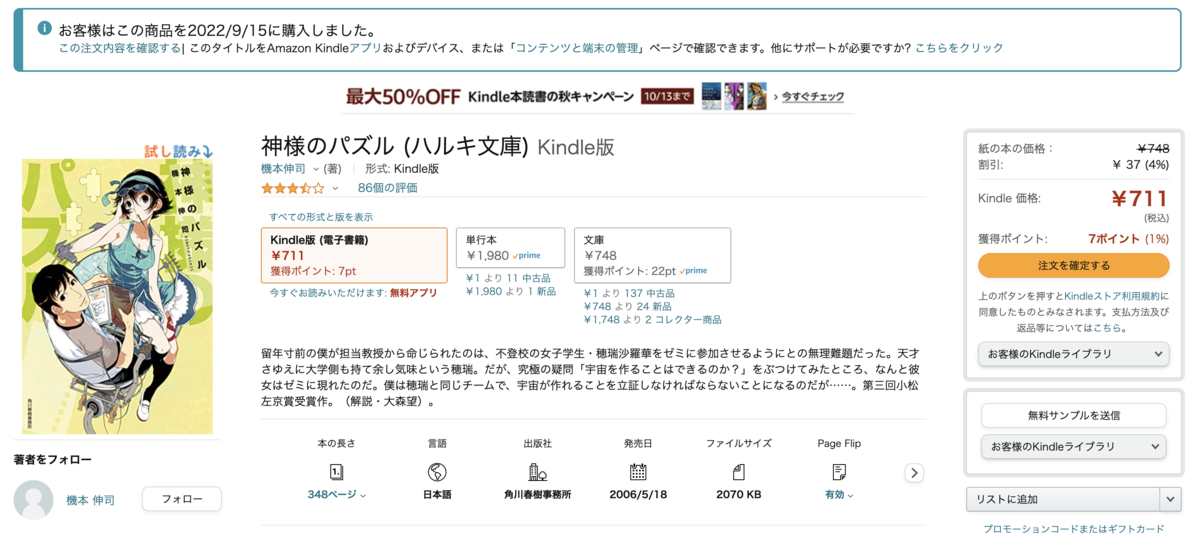Click 2070 KB file size text
This screenshot has height=534, width=1200.
point(739,495)
